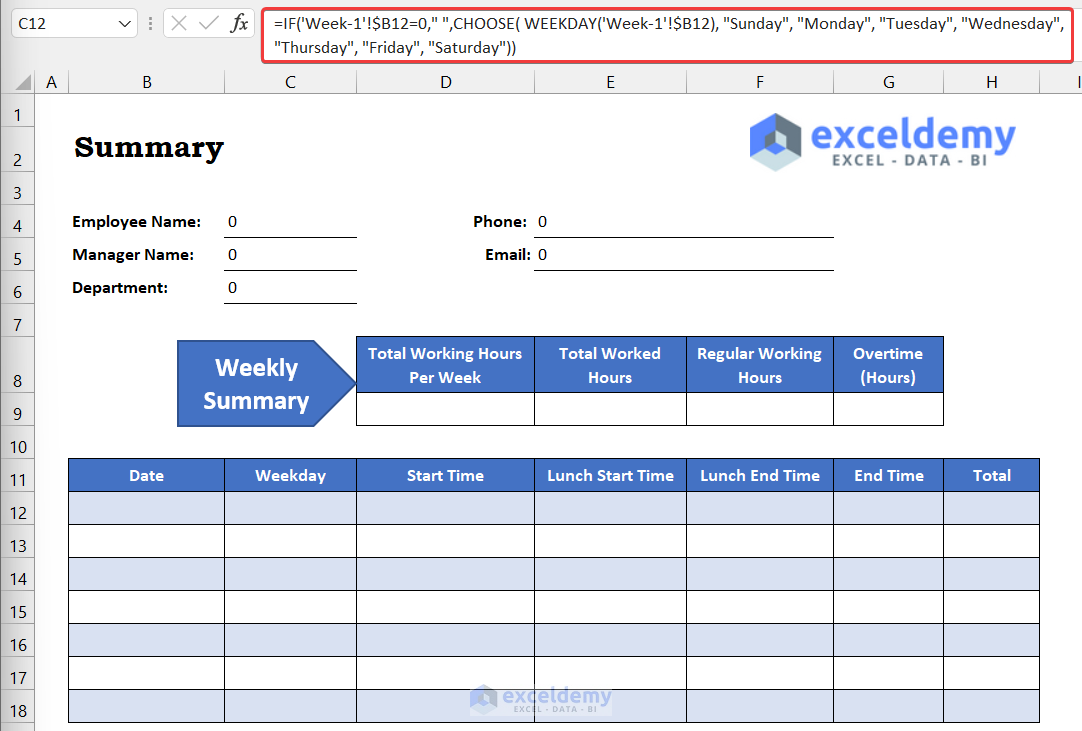Click the Phone: label
Viewport: 1082px width, 731px height.
click(x=500, y=222)
